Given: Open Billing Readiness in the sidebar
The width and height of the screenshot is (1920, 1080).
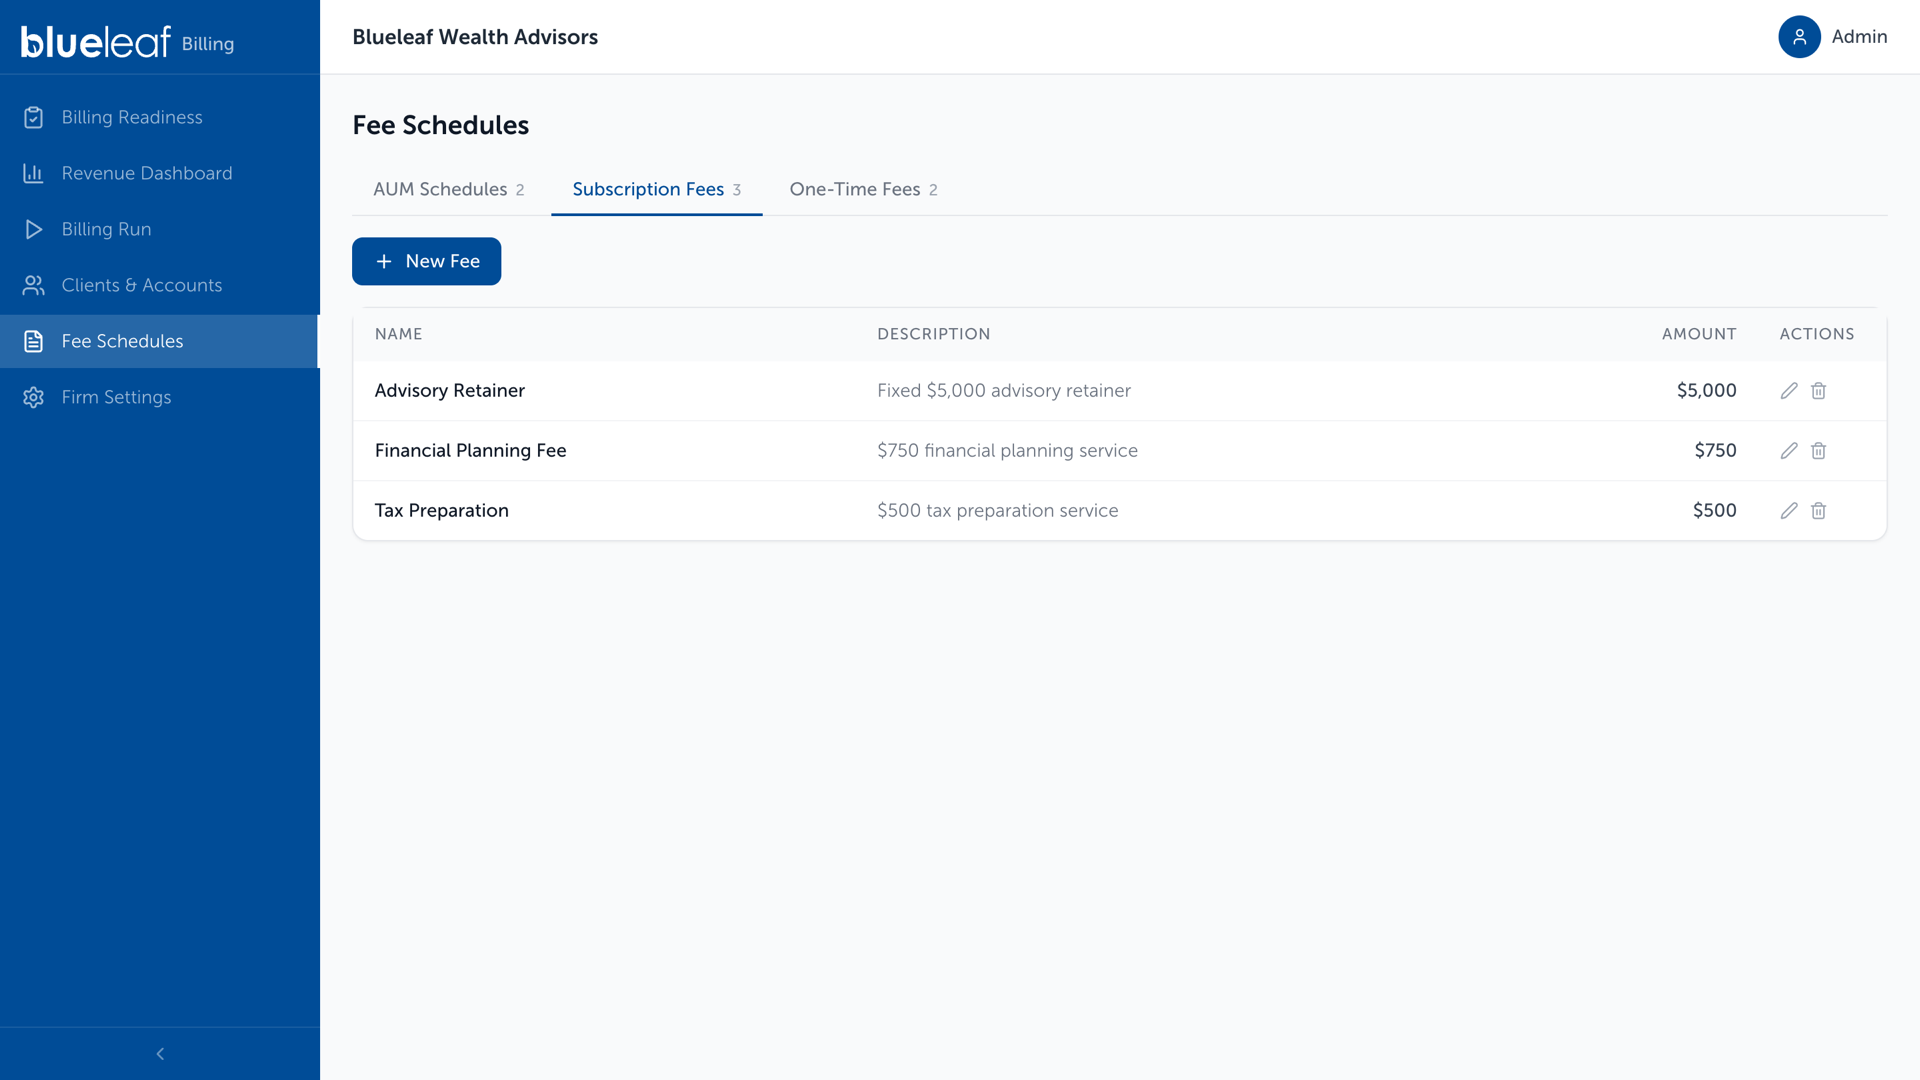Looking at the screenshot, I should click(x=160, y=117).
